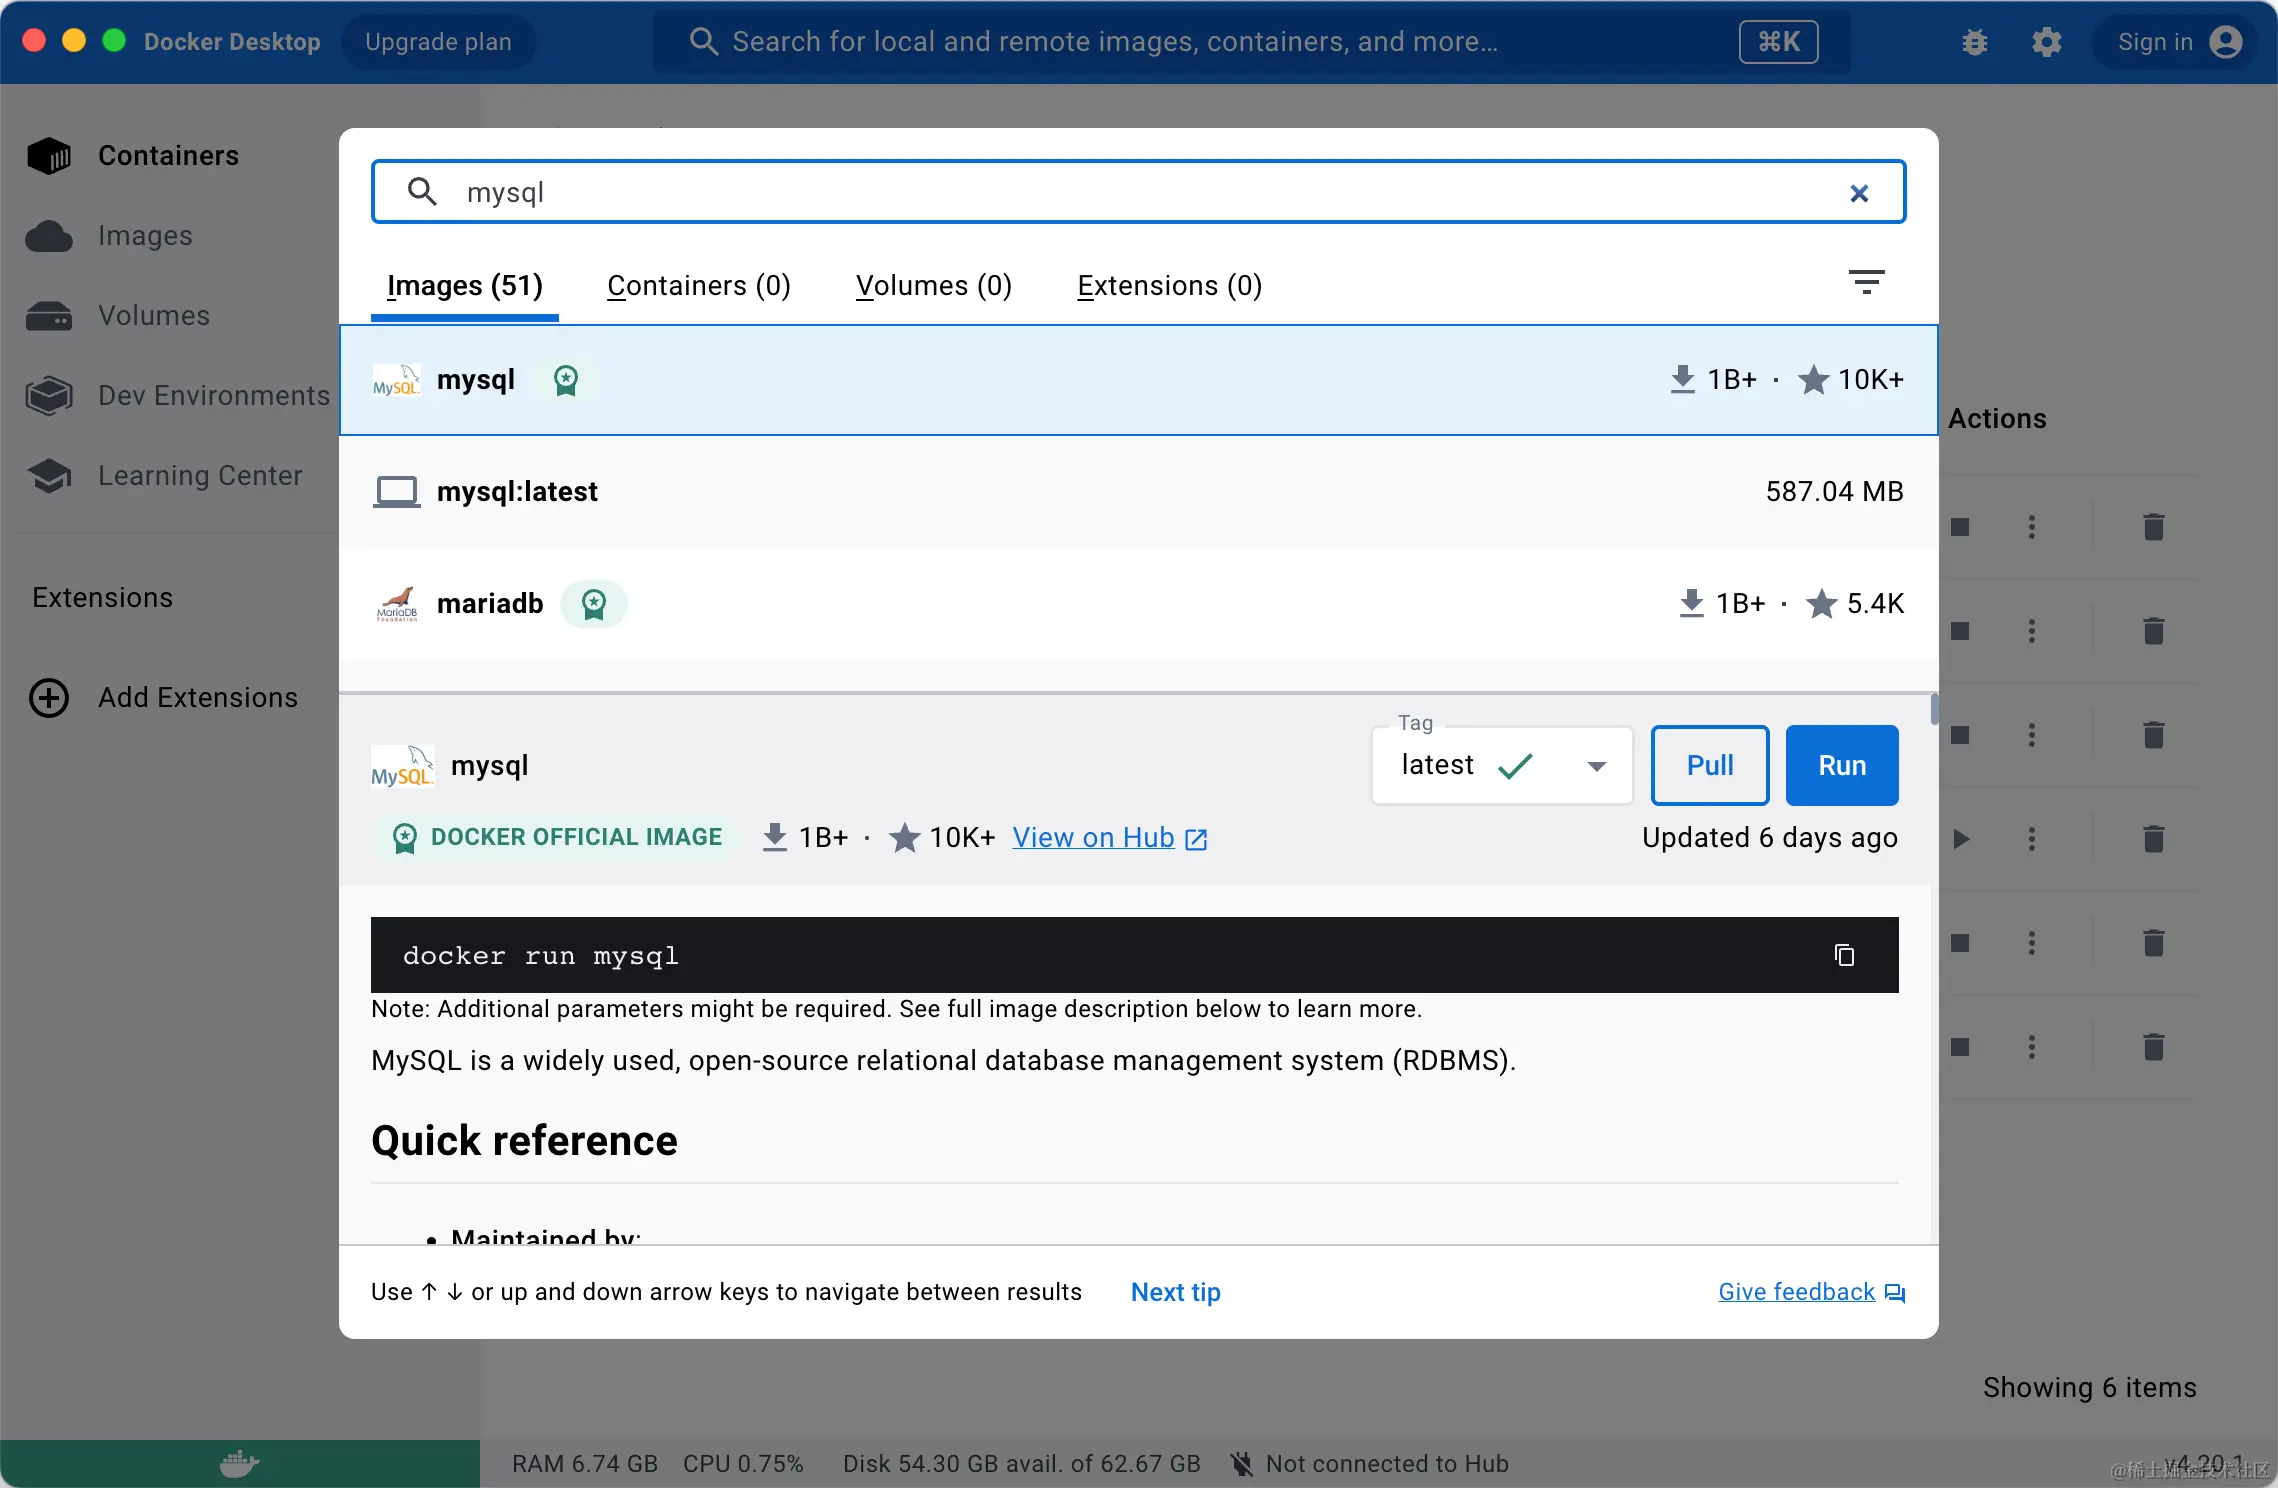Click the second row stop button under Actions
2278x1488 pixels.
click(x=1960, y=631)
